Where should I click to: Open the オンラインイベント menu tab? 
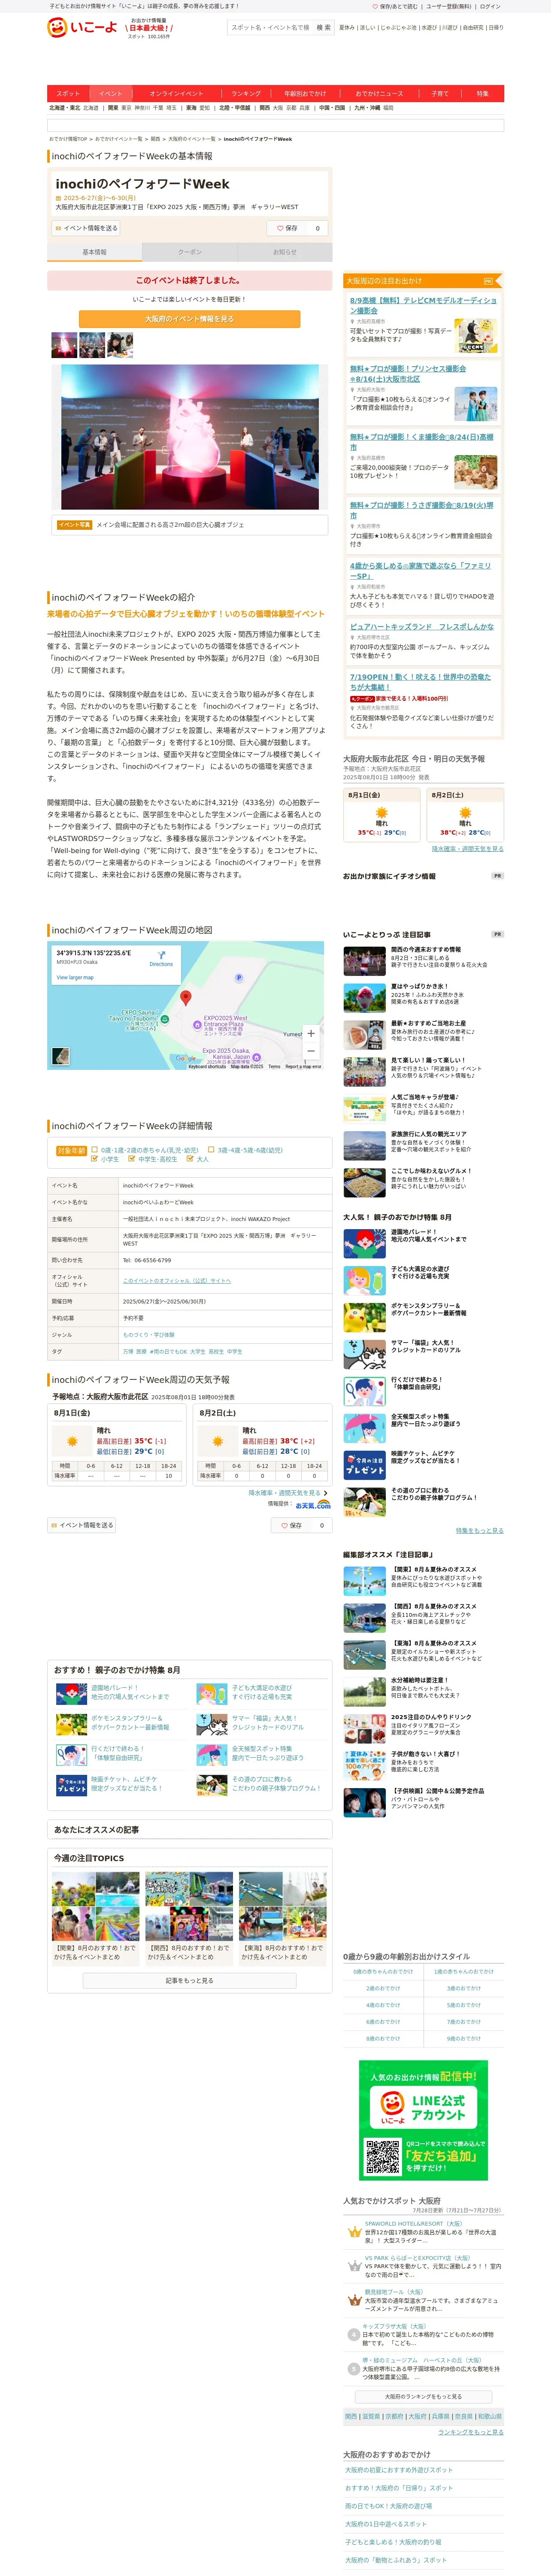[176, 93]
